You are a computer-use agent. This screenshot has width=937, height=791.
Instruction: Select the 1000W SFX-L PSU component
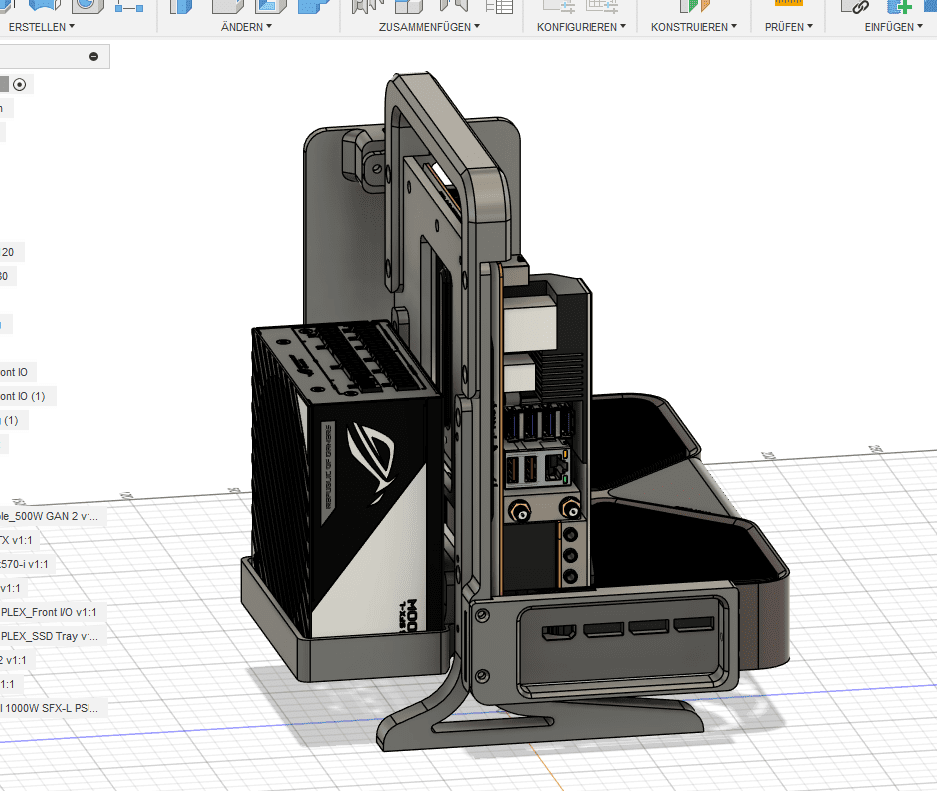pos(50,708)
